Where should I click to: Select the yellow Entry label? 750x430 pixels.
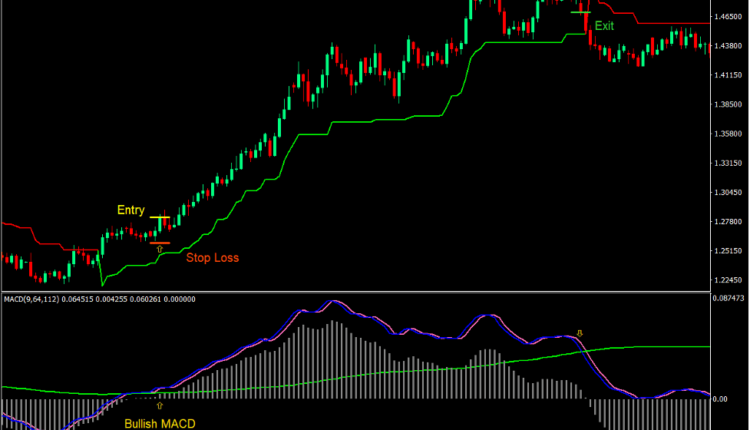coord(130,210)
